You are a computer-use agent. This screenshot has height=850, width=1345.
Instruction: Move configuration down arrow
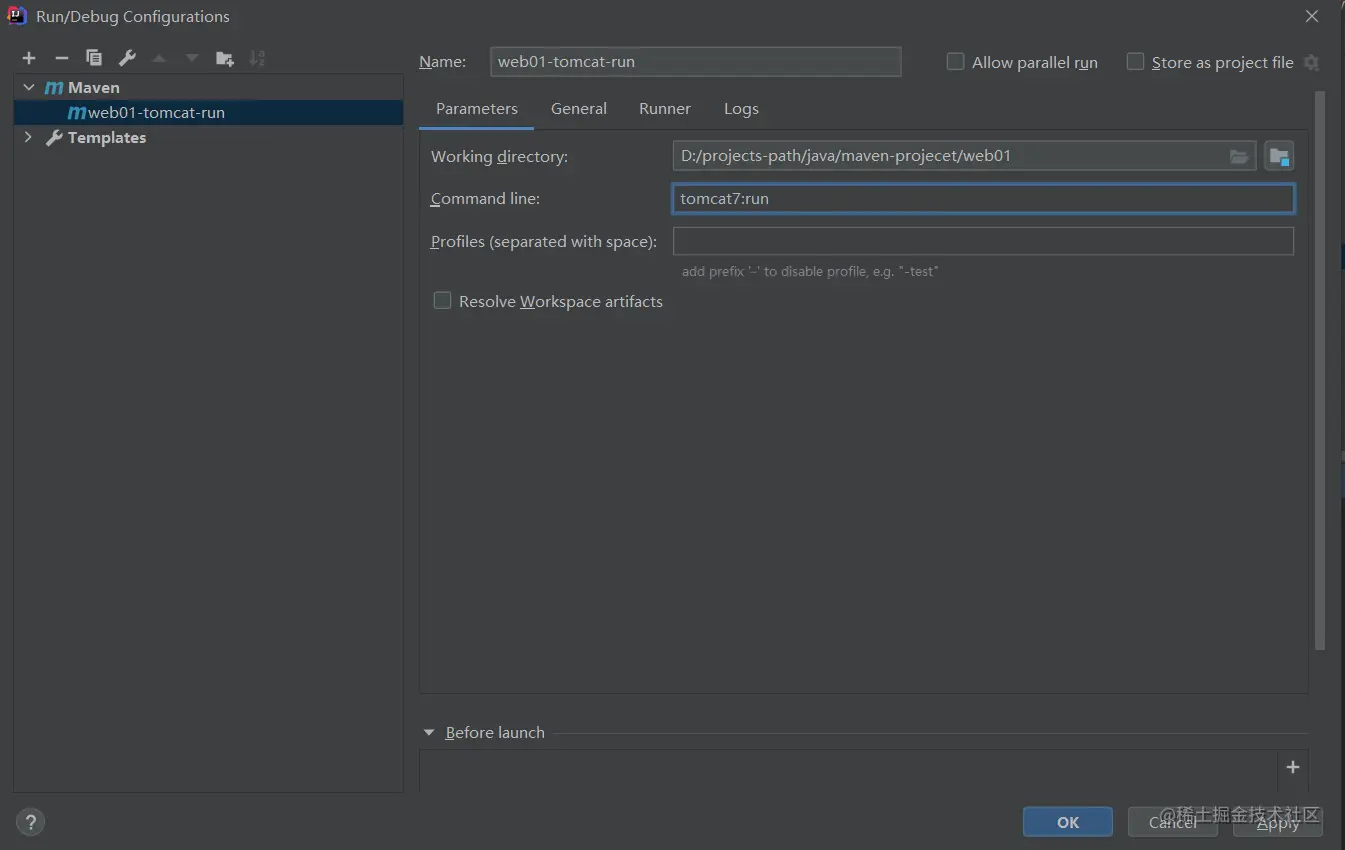click(192, 58)
